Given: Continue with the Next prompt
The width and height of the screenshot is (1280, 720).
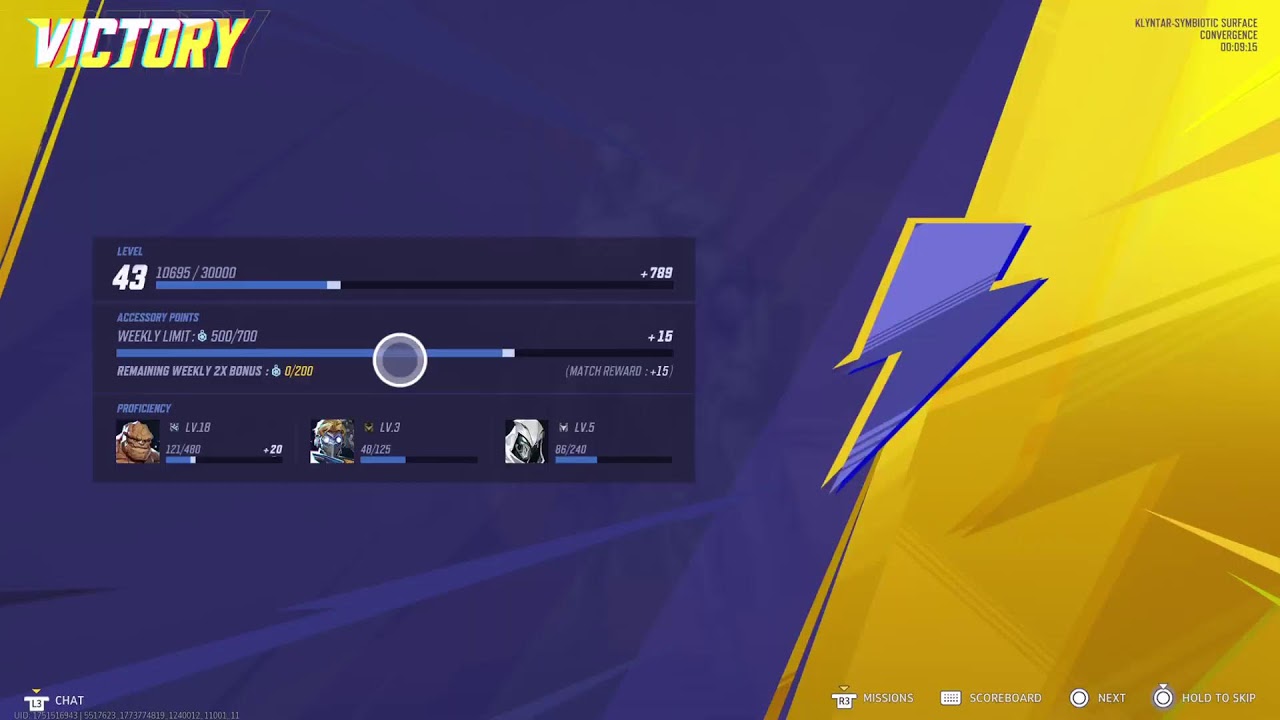Looking at the screenshot, I should coord(1097,698).
